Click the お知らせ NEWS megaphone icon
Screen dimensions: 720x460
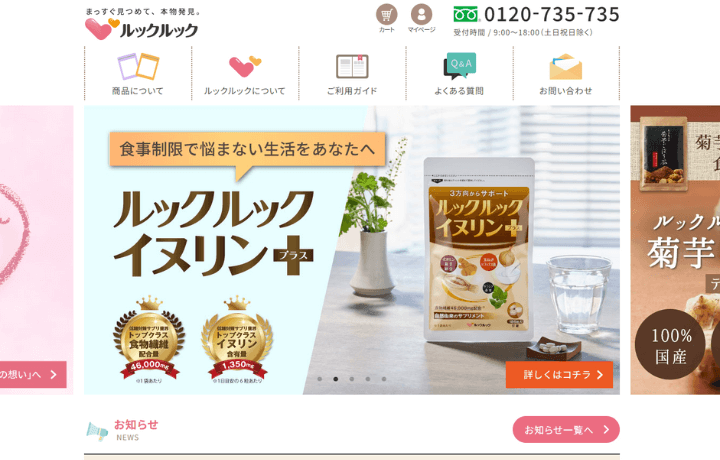(x=97, y=431)
